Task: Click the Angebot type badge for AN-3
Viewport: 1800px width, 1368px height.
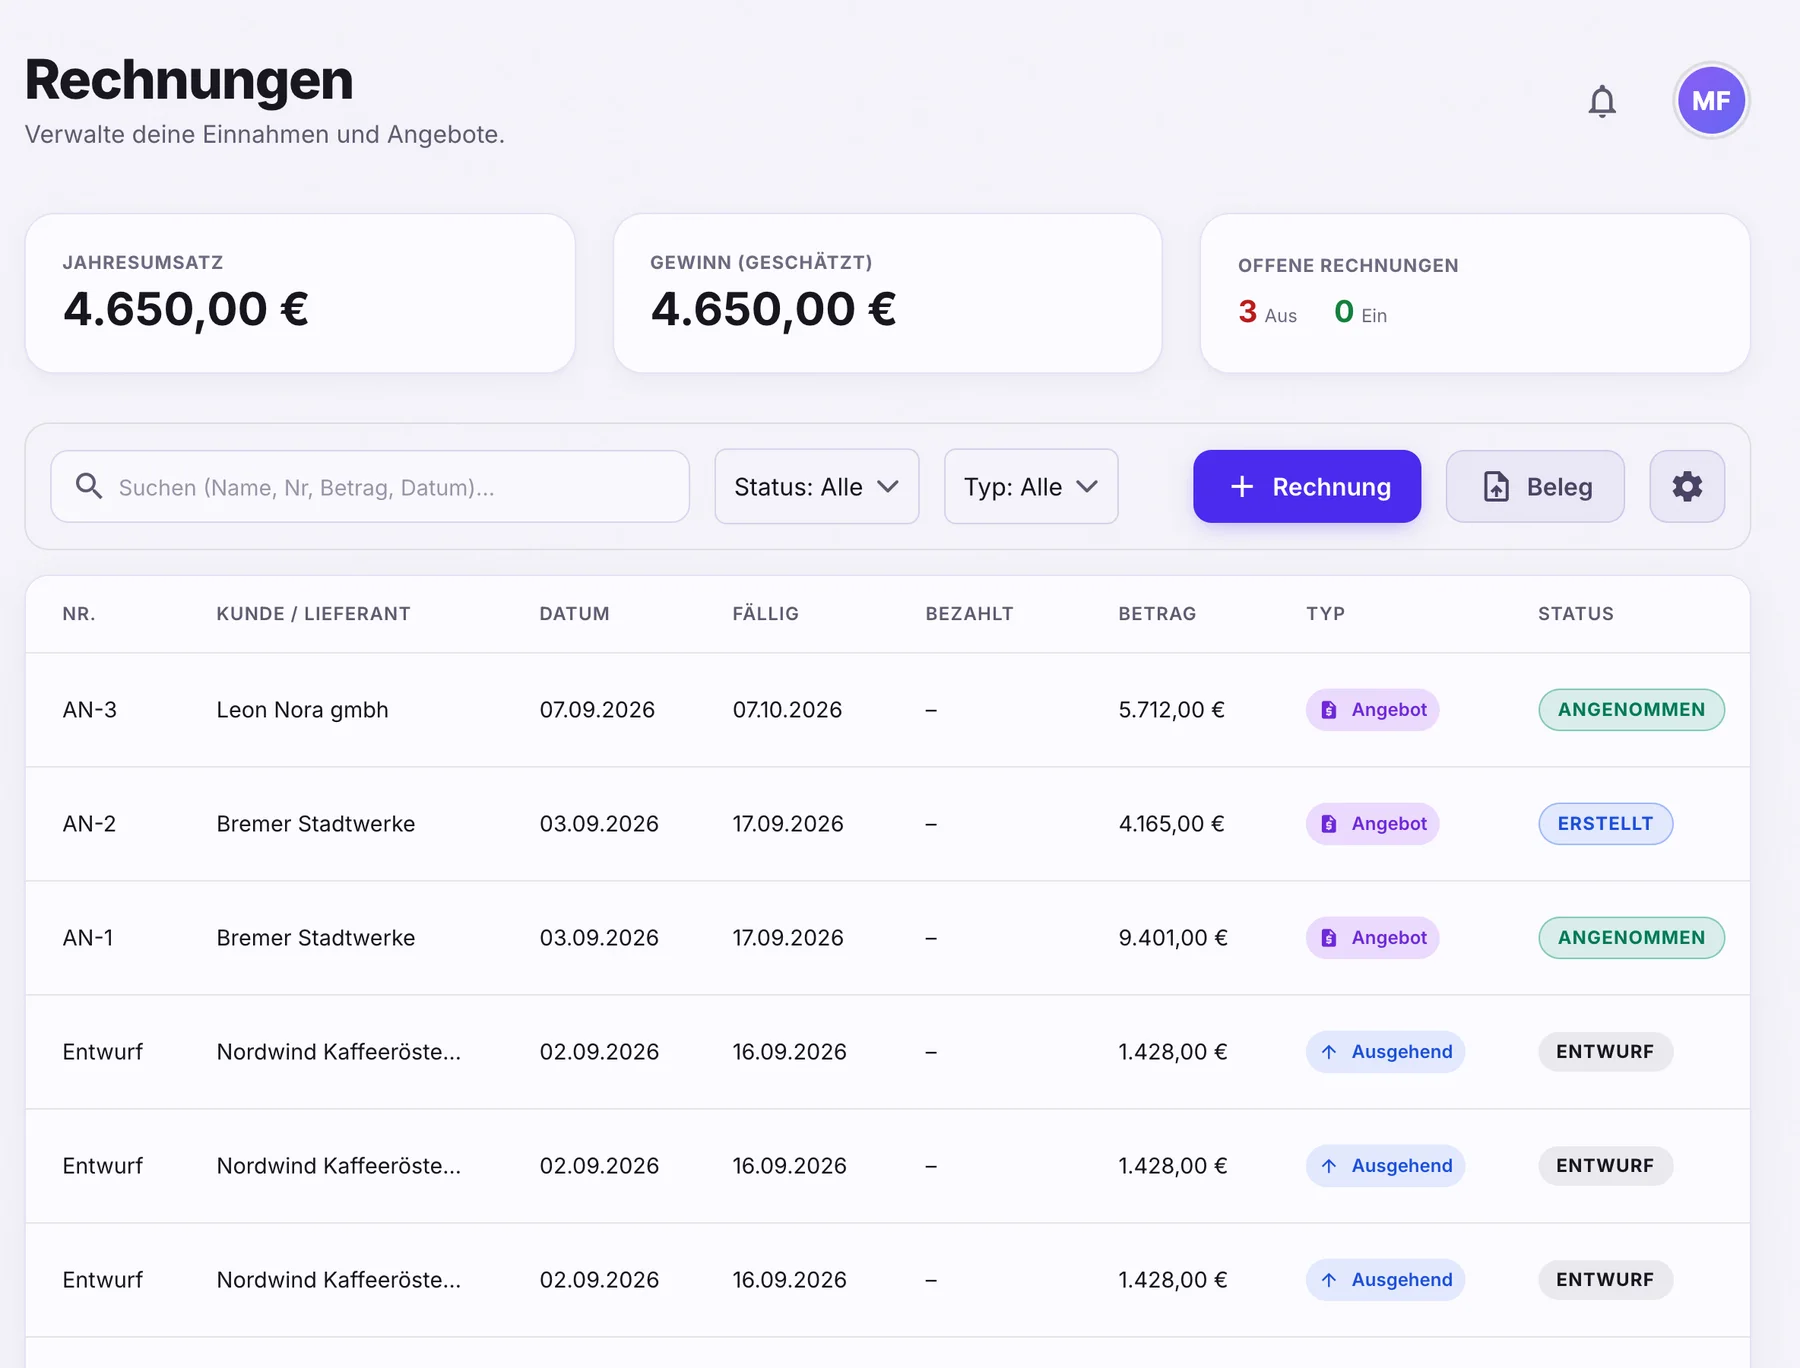Action: (1372, 710)
